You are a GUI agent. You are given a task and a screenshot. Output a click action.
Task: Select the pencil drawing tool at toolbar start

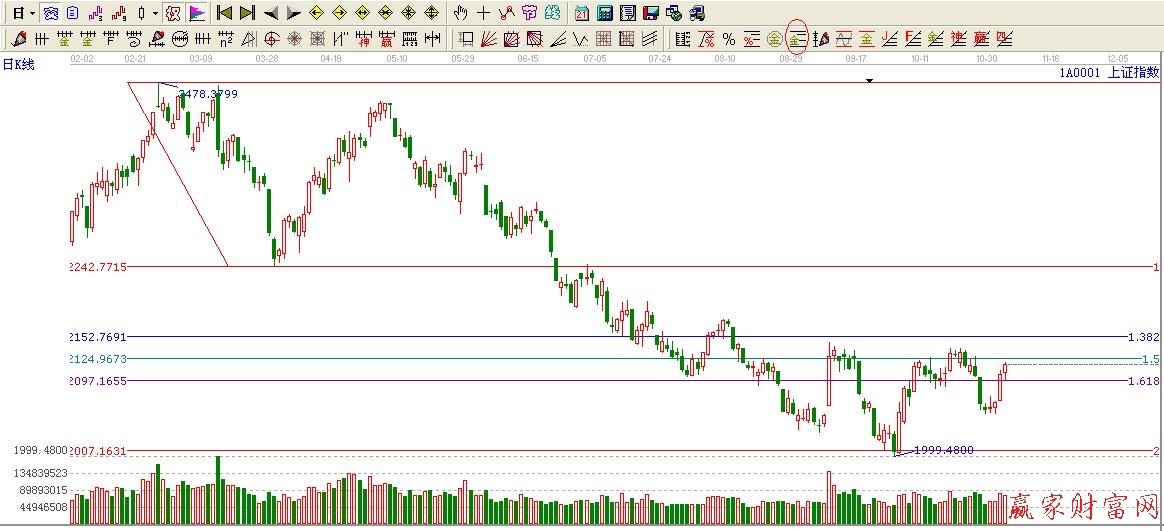[x=19, y=40]
